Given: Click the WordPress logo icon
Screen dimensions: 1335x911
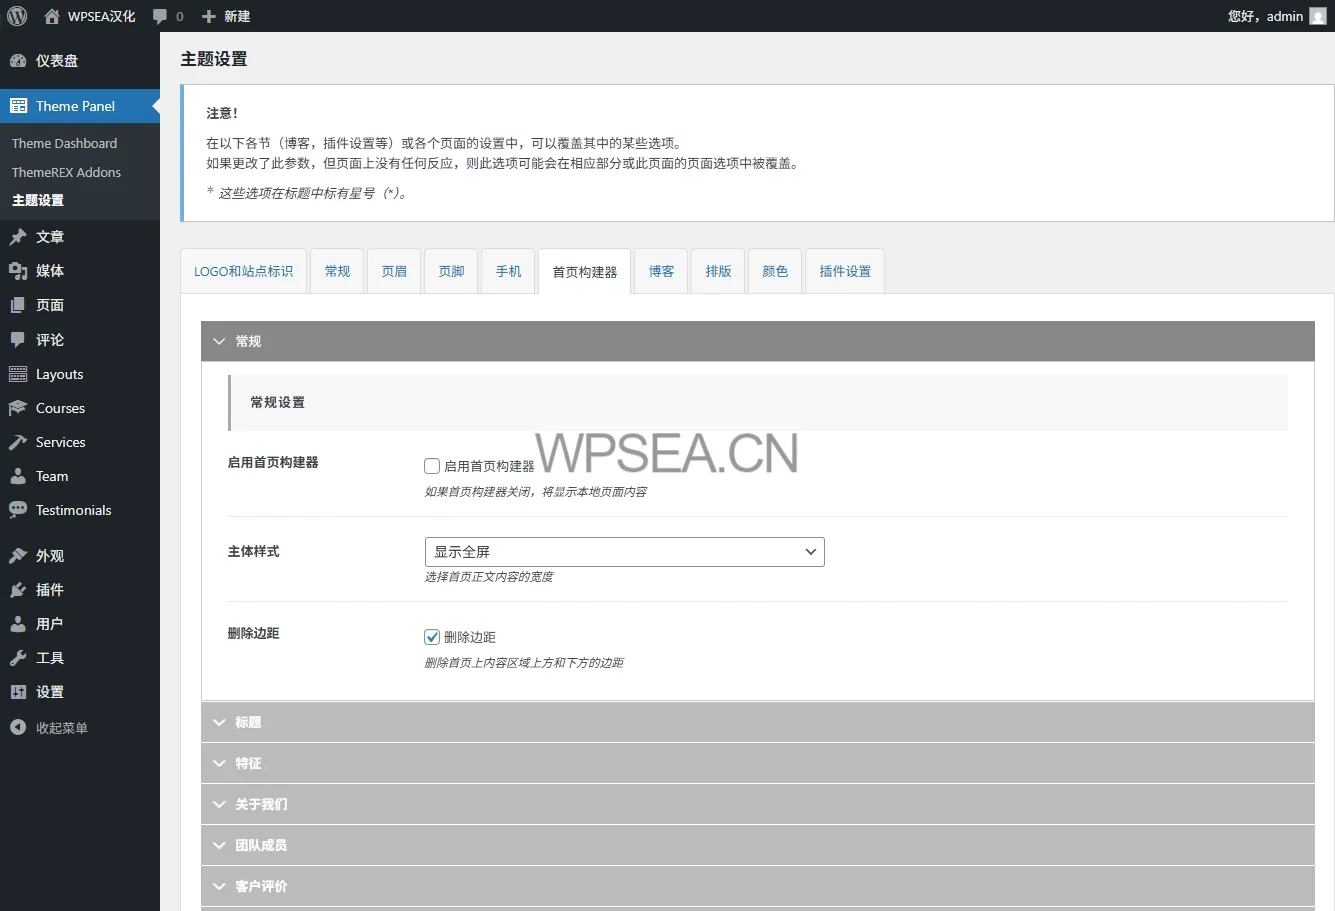Looking at the screenshot, I should coord(17,16).
